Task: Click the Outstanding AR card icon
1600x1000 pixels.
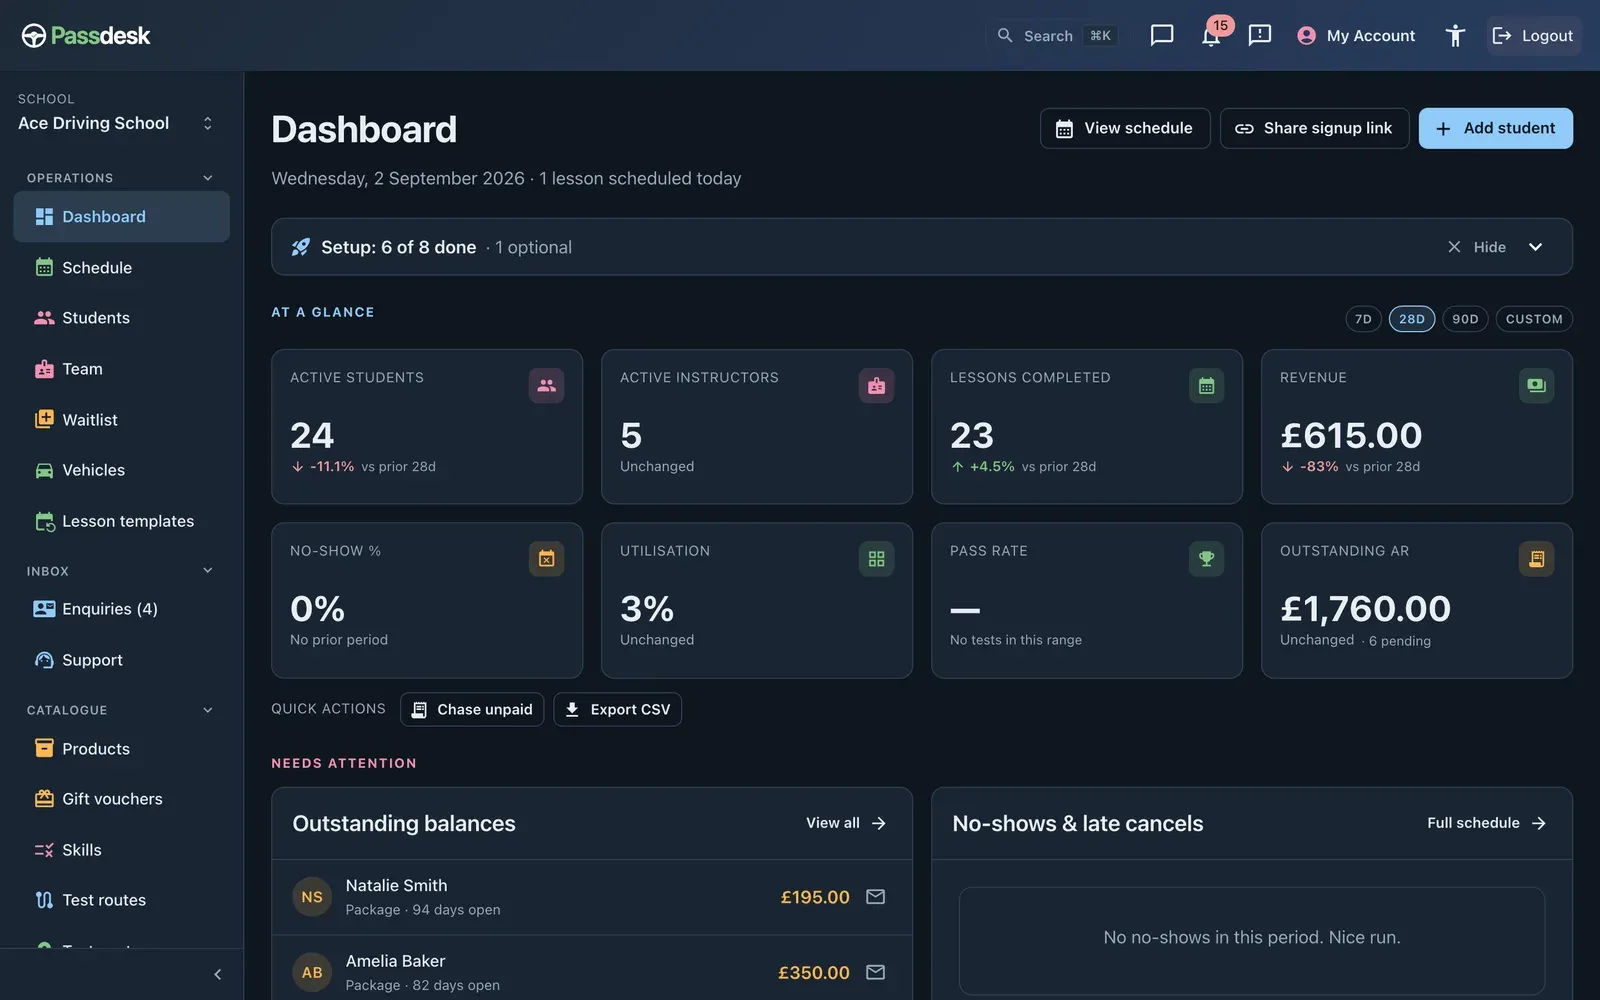Action: tap(1536, 559)
